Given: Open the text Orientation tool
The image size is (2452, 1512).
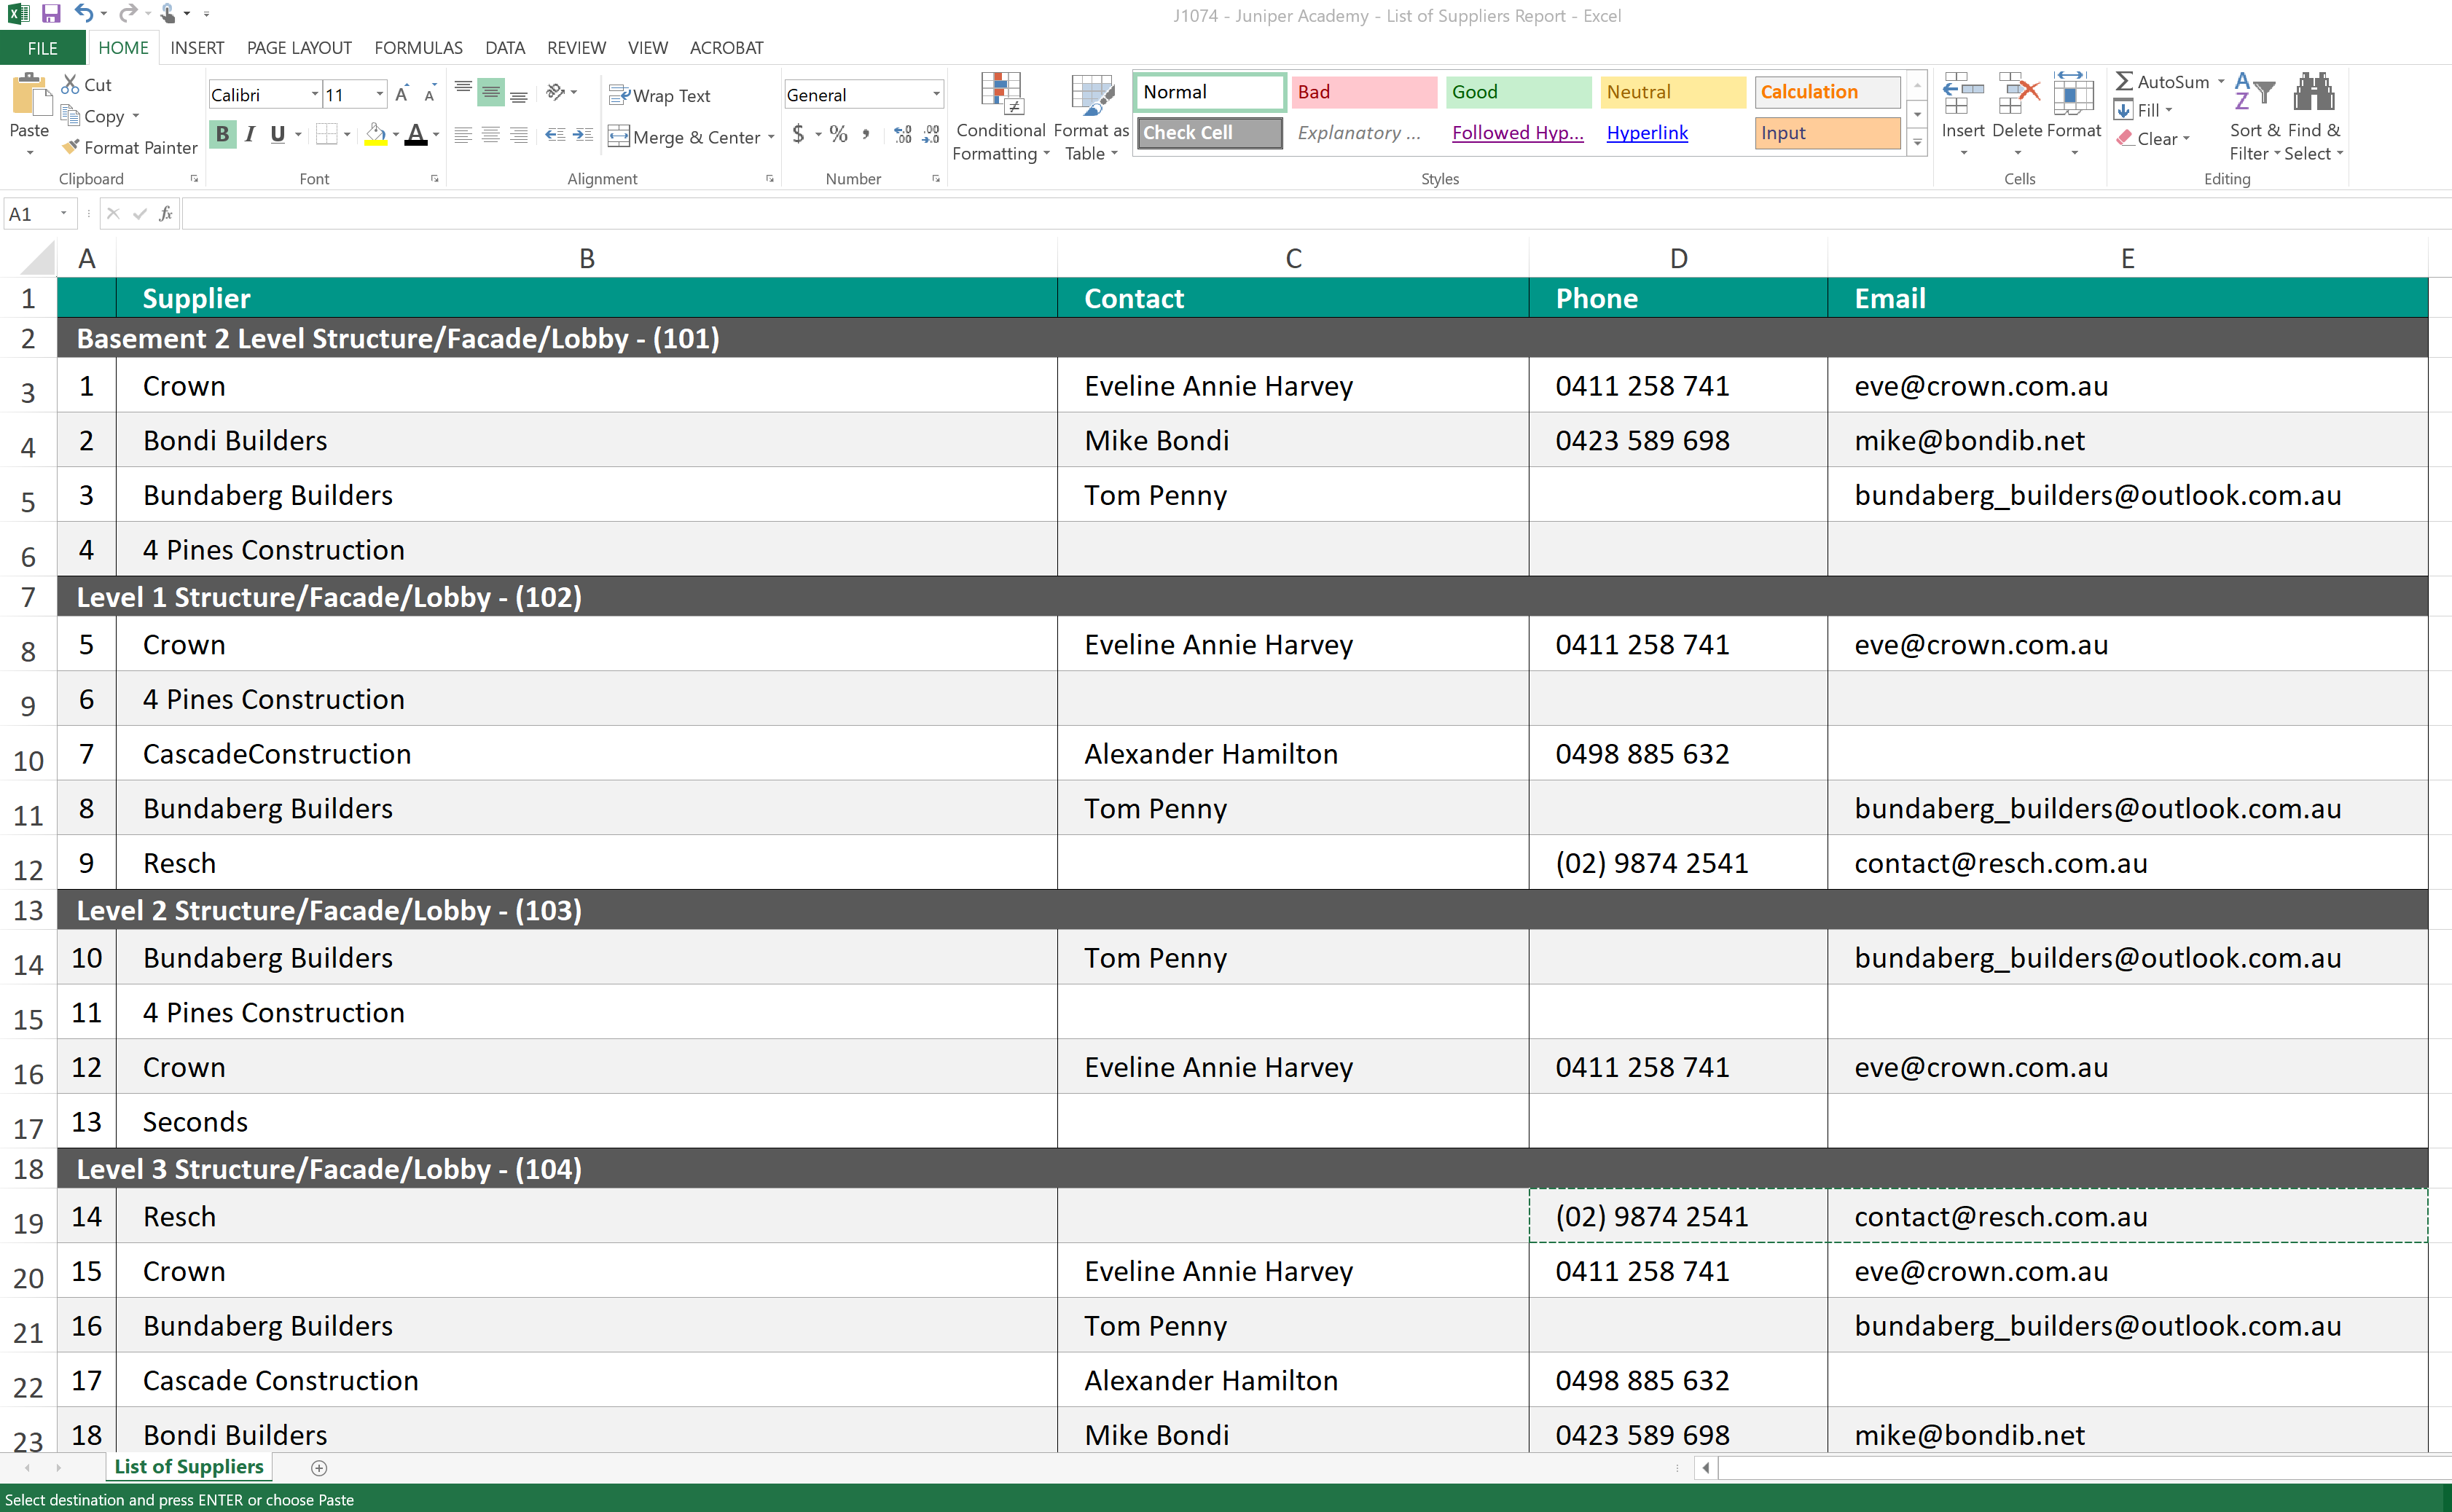Looking at the screenshot, I should (556, 93).
